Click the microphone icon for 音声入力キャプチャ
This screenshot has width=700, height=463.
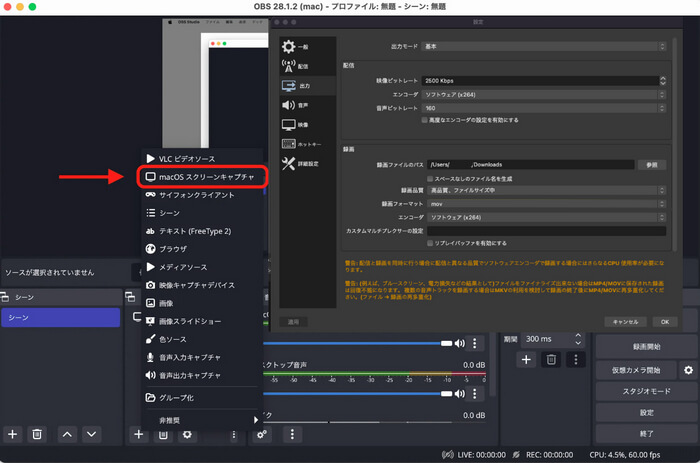pyautogui.click(x=150, y=357)
